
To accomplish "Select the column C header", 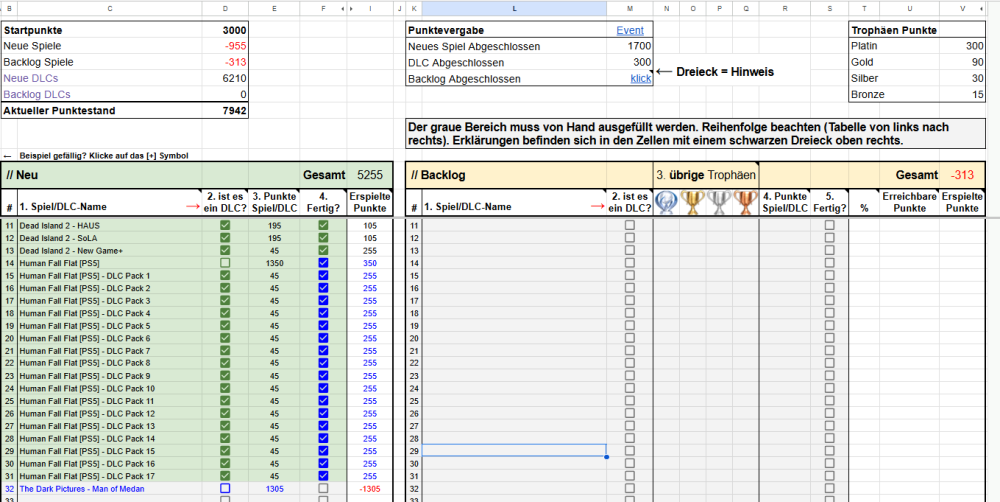I will click(108, 8).
